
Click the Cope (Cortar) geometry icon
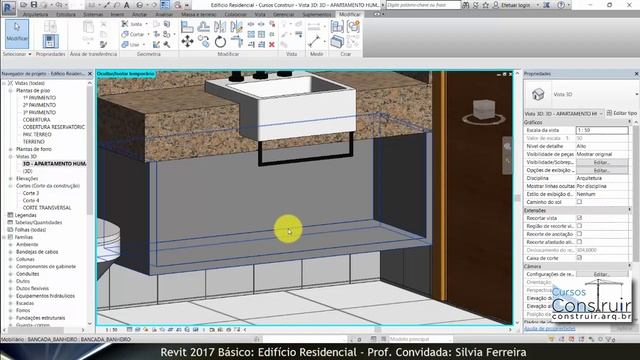click(x=125, y=34)
